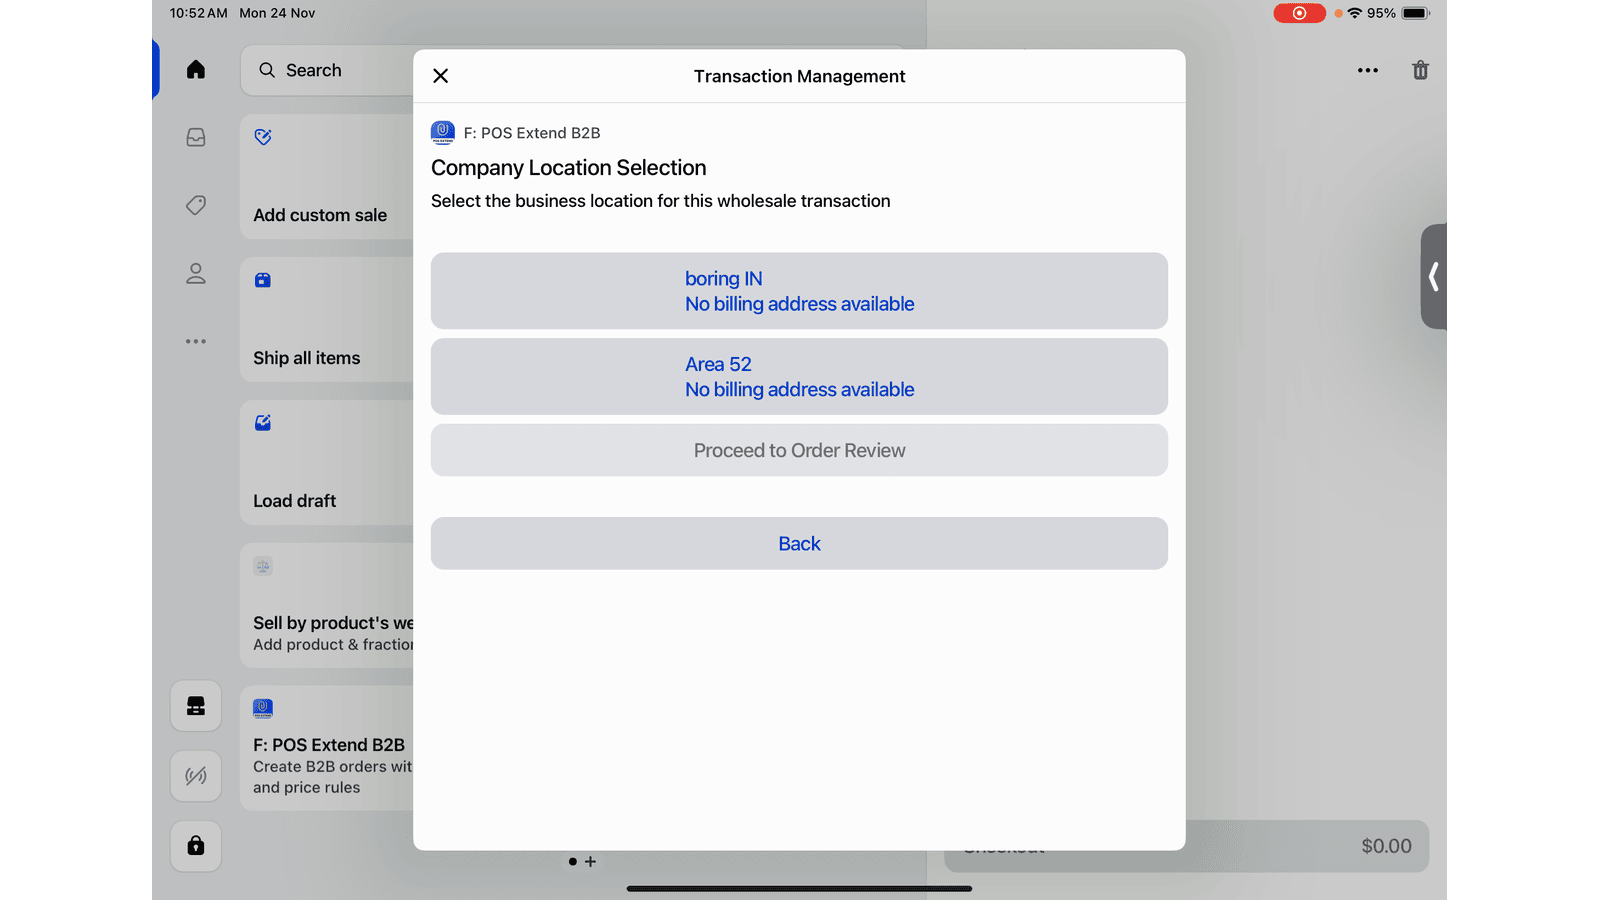The image size is (1600, 900).
Task: Go Back from location selection
Action: pos(799,544)
